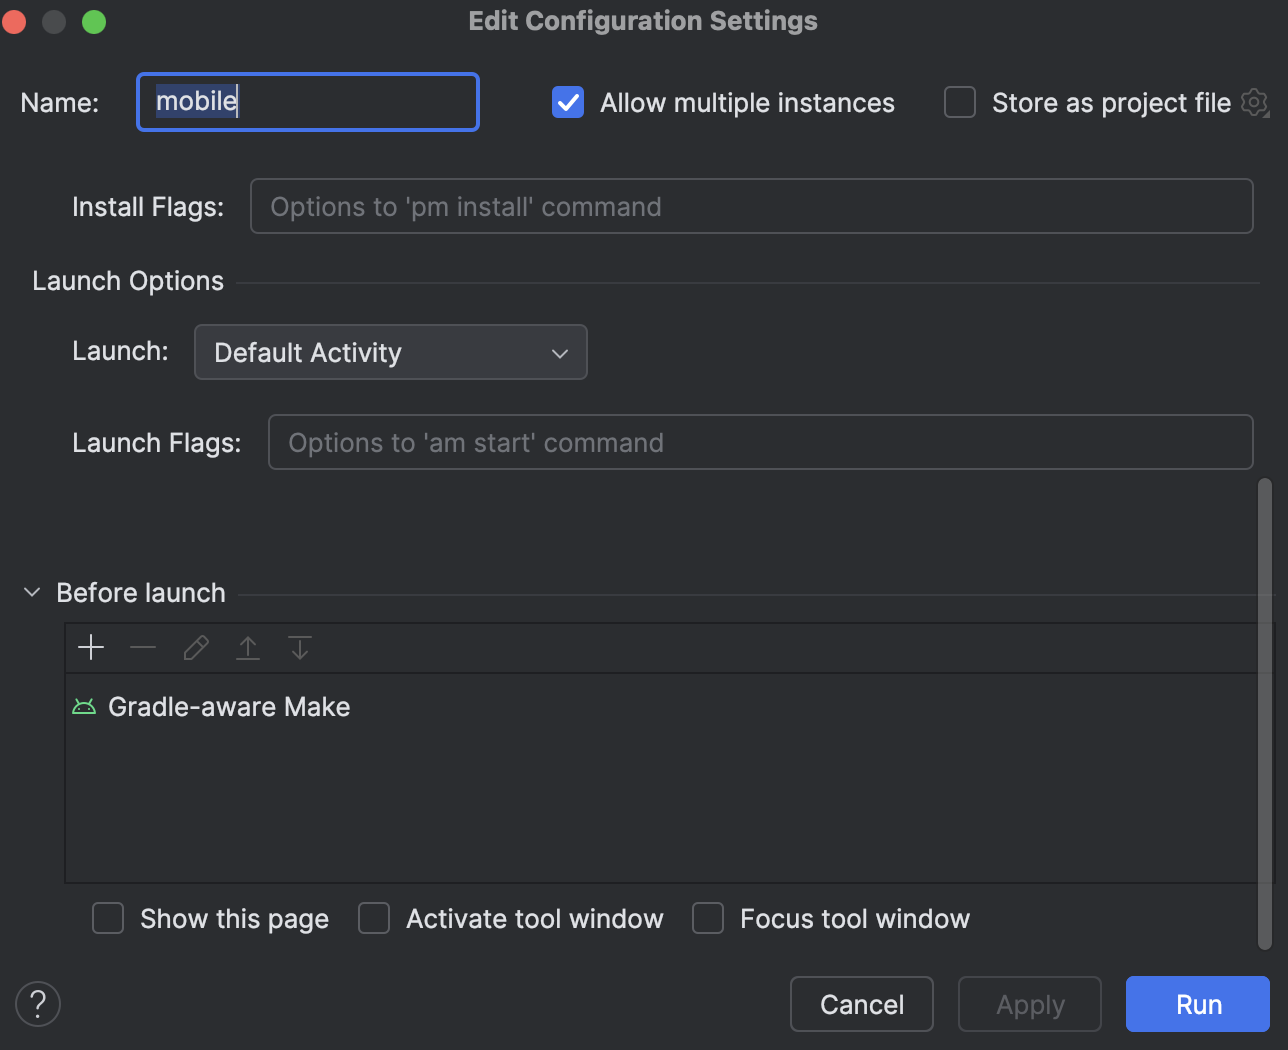Tick the Focus tool window checkbox
Screen dimensions: 1288x1050
[708, 918]
